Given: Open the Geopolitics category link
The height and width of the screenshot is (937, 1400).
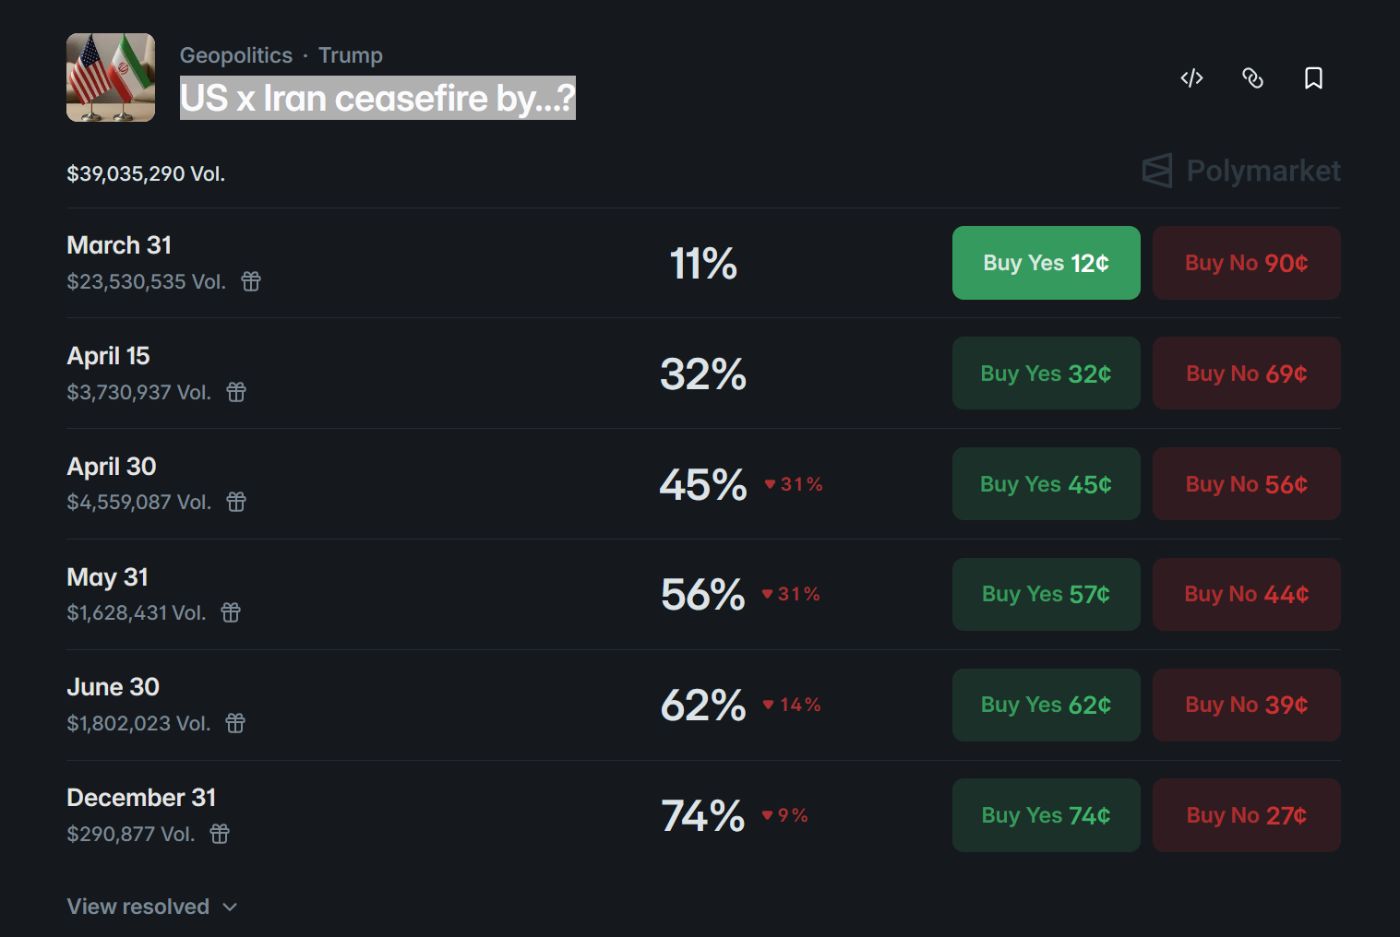Looking at the screenshot, I should coord(236,55).
